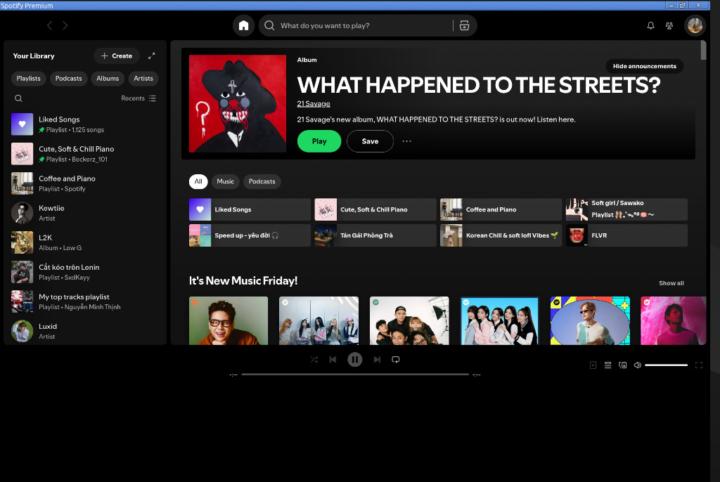
Task: Toggle shuffle playback
Action: pos(314,359)
